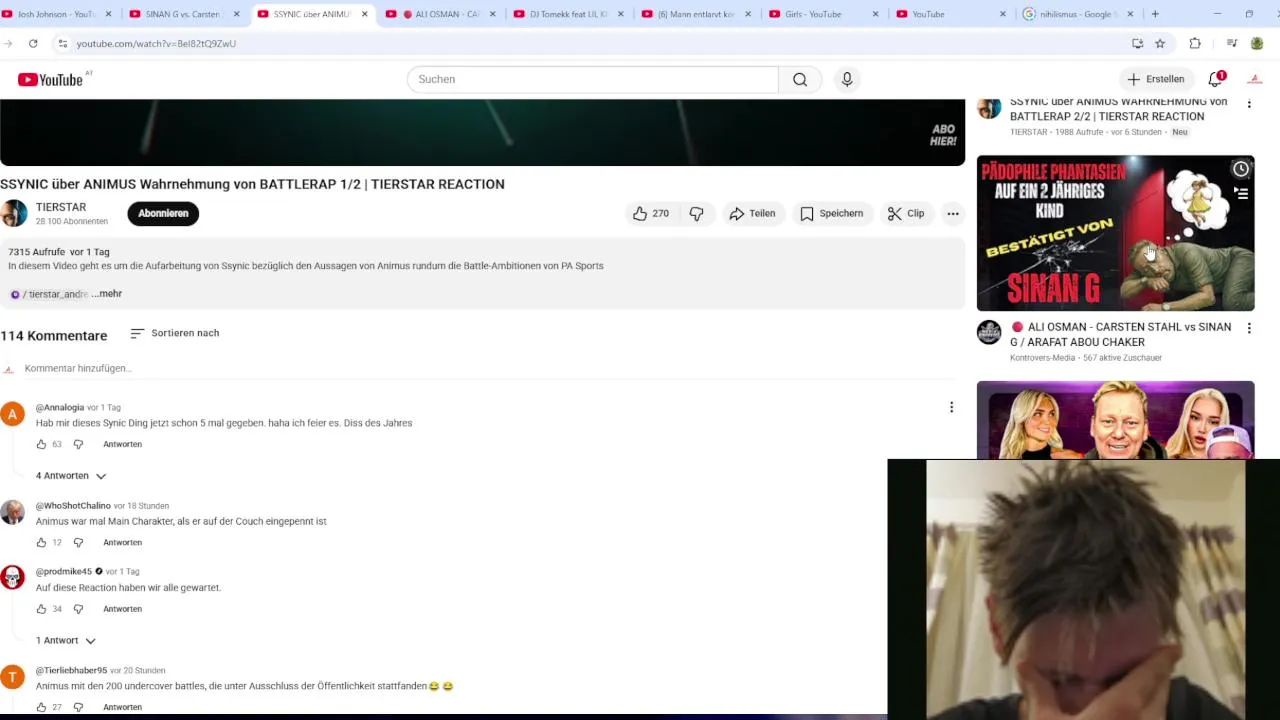Screen dimensions: 1280x720
Task: Open Sortieren nach dropdown
Action: click(x=175, y=333)
